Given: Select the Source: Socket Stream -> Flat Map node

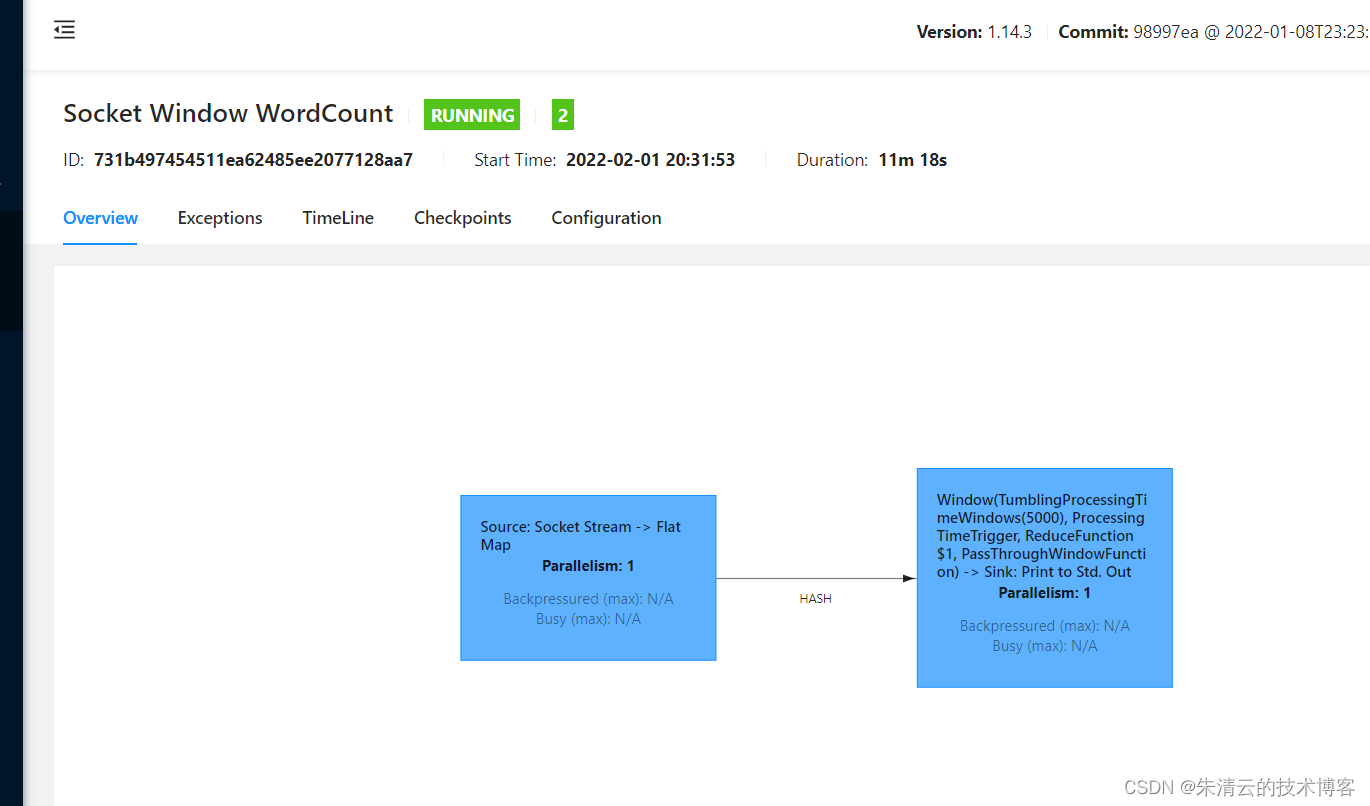Looking at the screenshot, I should [x=588, y=577].
